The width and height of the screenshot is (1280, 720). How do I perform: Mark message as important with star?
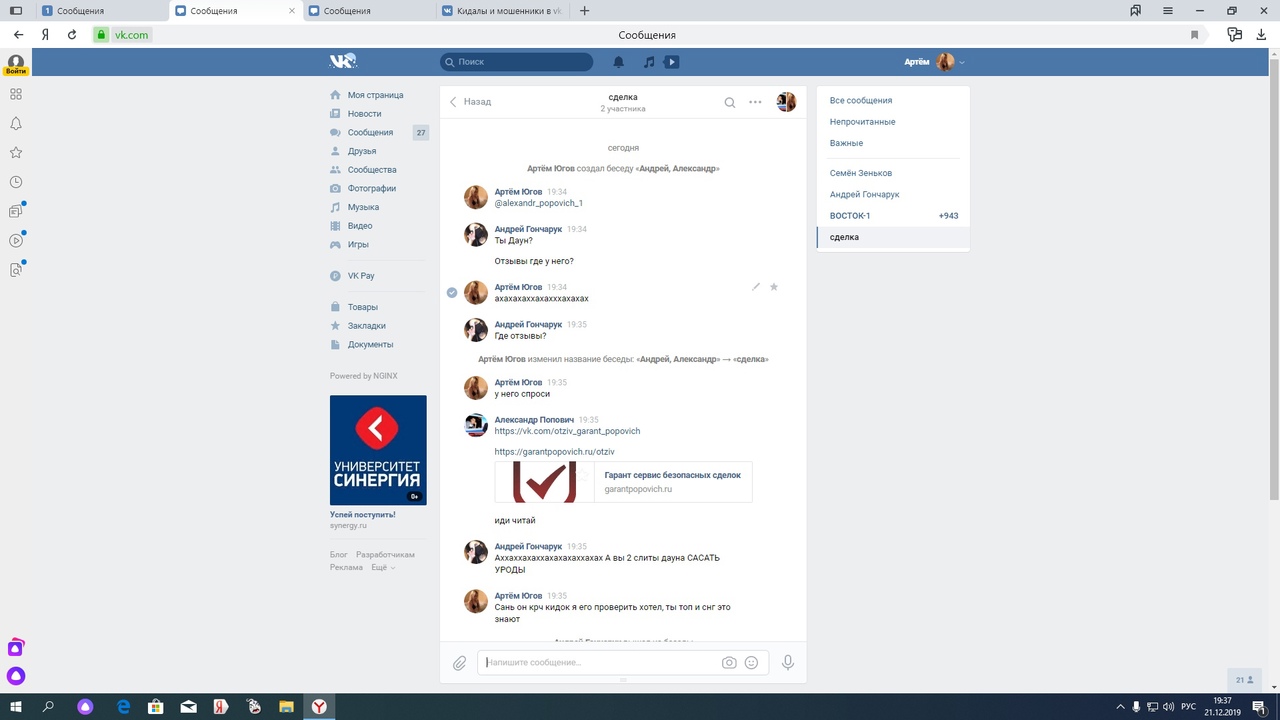774,287
